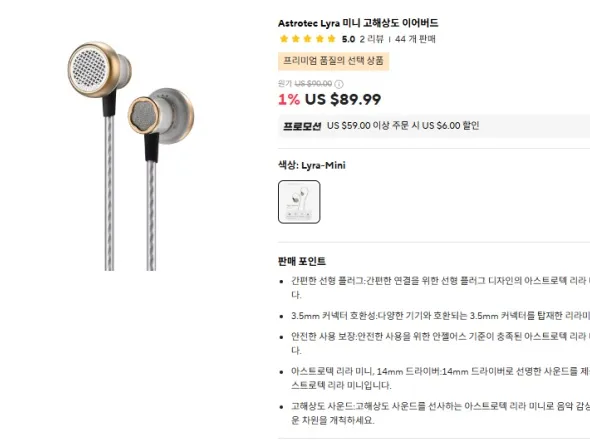The width and height of the screenshot is (590, 442).
Task: Click the red 1% discount label
Action: (x=289, y=100)
